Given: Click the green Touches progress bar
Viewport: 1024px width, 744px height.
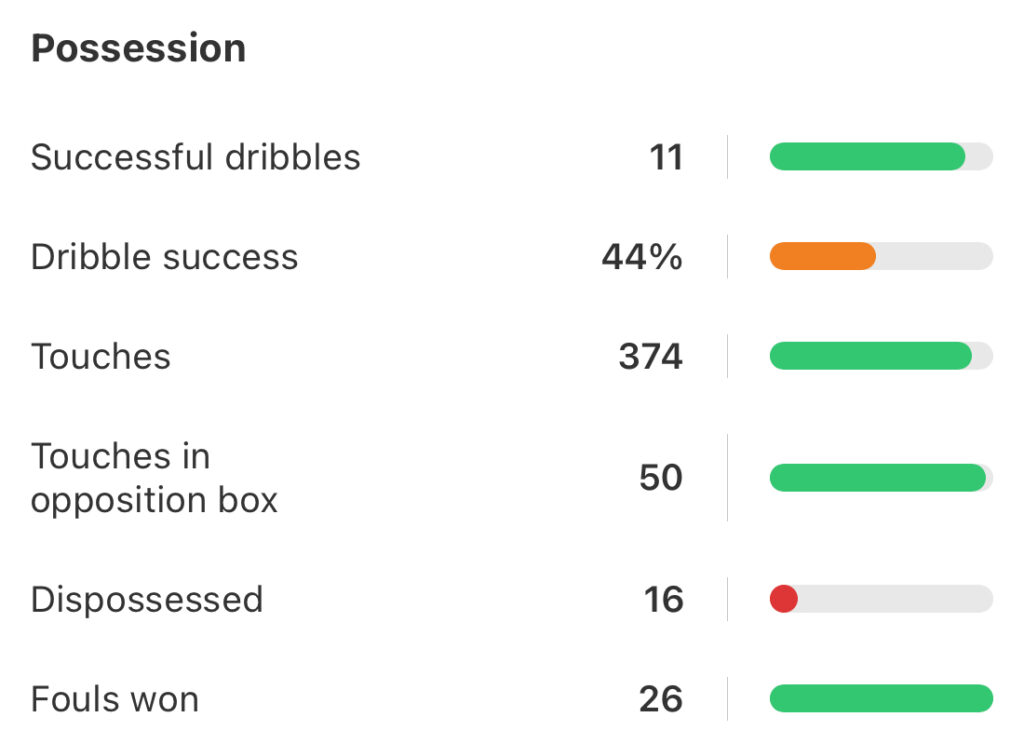Looking at the screenshot, I should (x=870, y=357).
